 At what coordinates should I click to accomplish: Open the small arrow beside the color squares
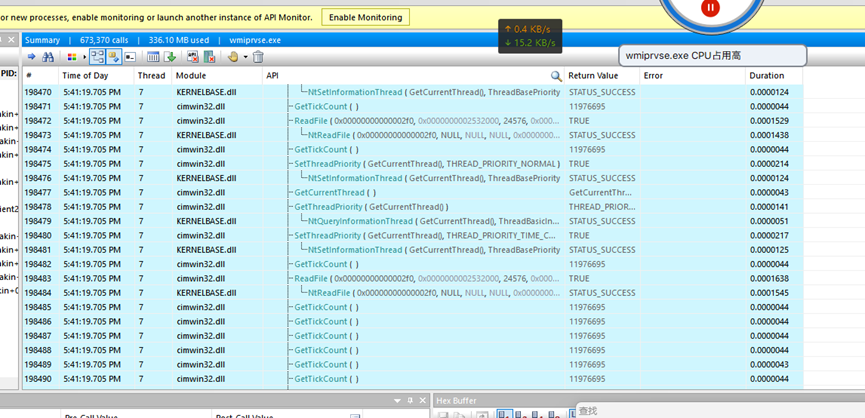(84, 57)
